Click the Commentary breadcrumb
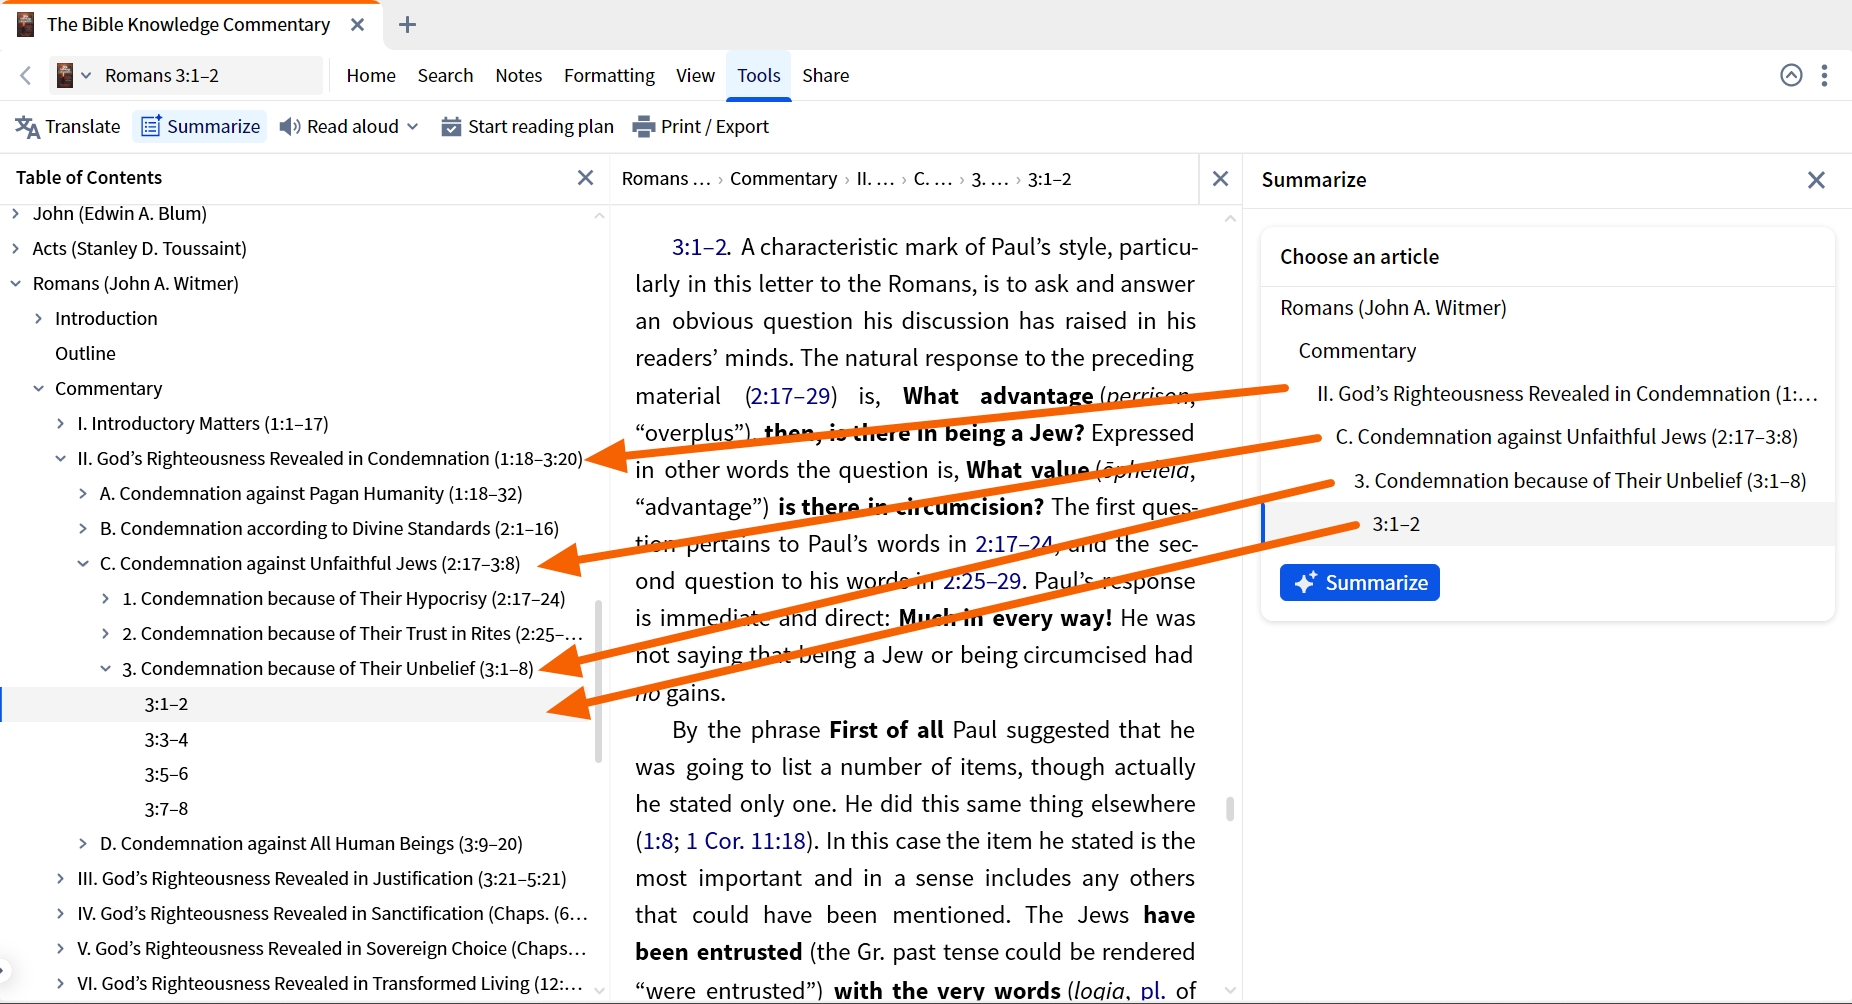This screenshot has width=1852, height=1004. coord(783,179)
